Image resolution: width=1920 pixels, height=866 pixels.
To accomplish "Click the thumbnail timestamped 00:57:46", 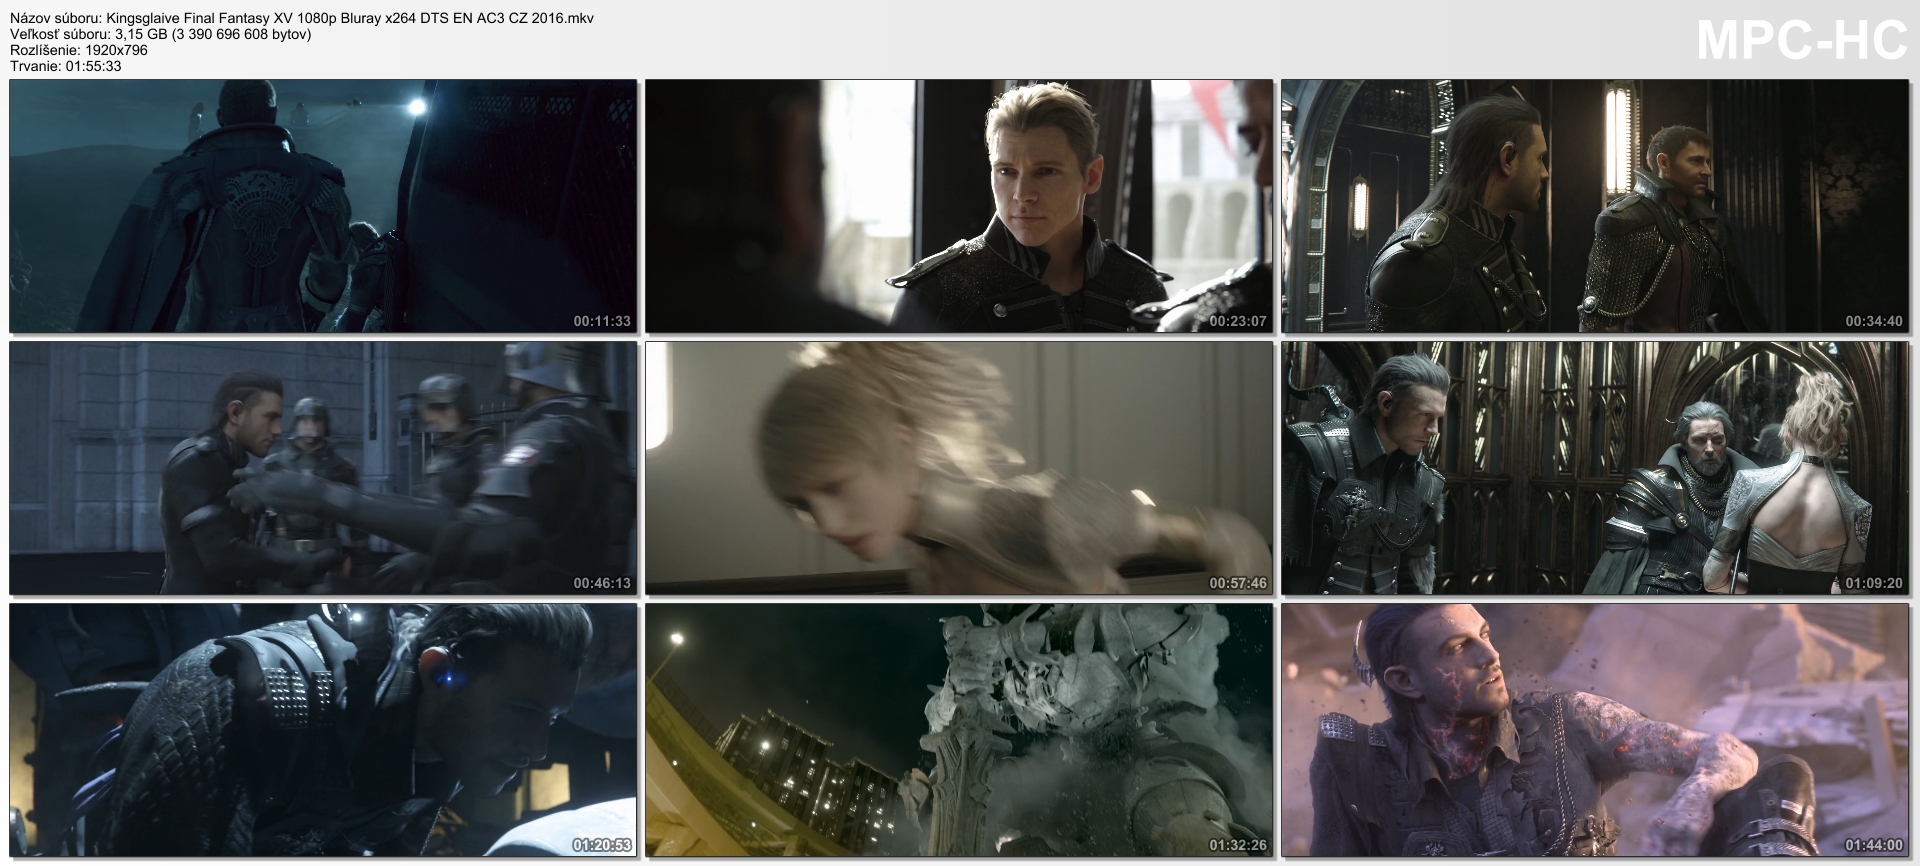I will point(959,468).
